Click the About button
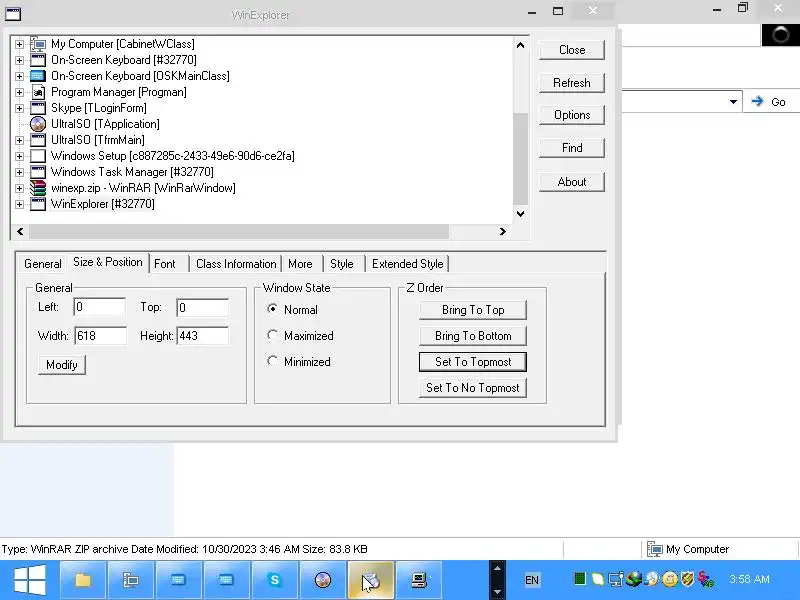800x600 pixels. pyautogui.click(x=571, y=182)
